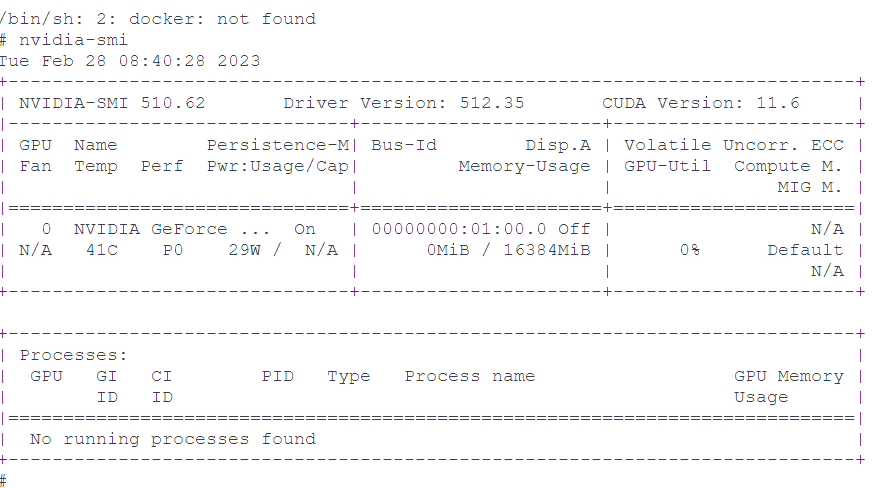Click the NVIDIA GeForce GPU name
Image resolution: width=884 pixels, height=488 pixels.
point(171,229)
